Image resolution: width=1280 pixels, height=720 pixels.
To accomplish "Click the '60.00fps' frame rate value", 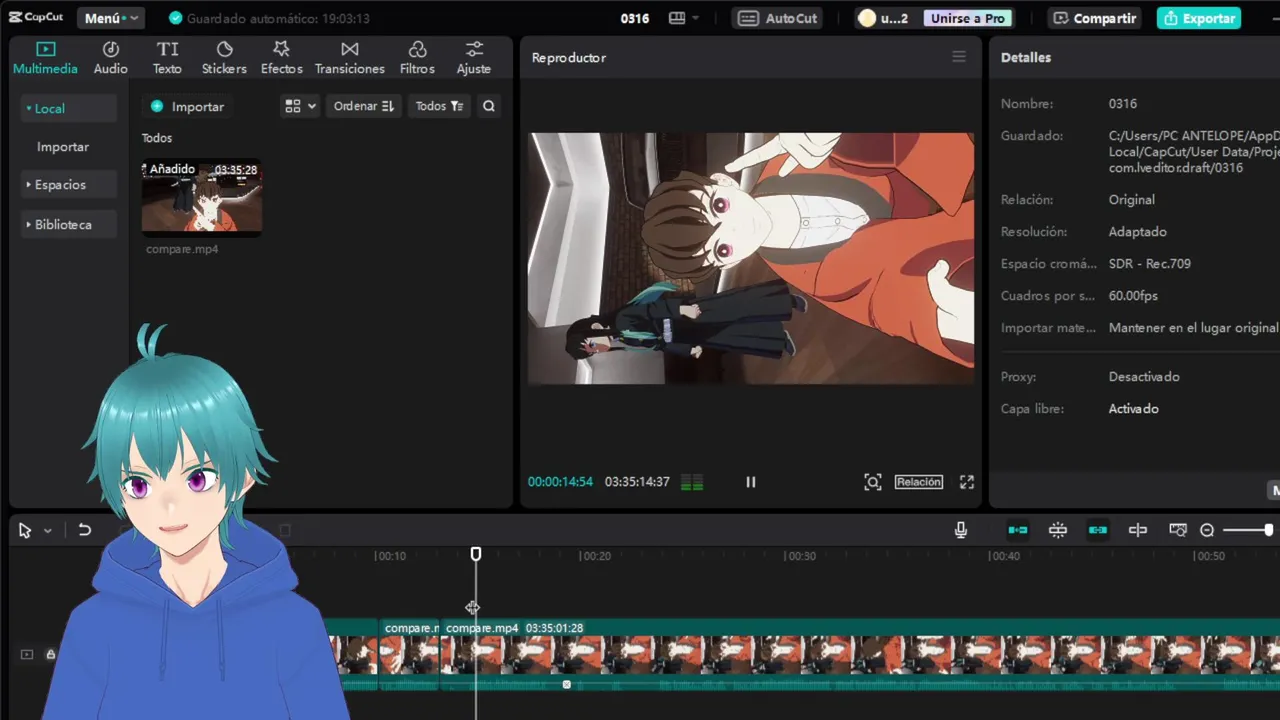I will tap(1133, 296).
